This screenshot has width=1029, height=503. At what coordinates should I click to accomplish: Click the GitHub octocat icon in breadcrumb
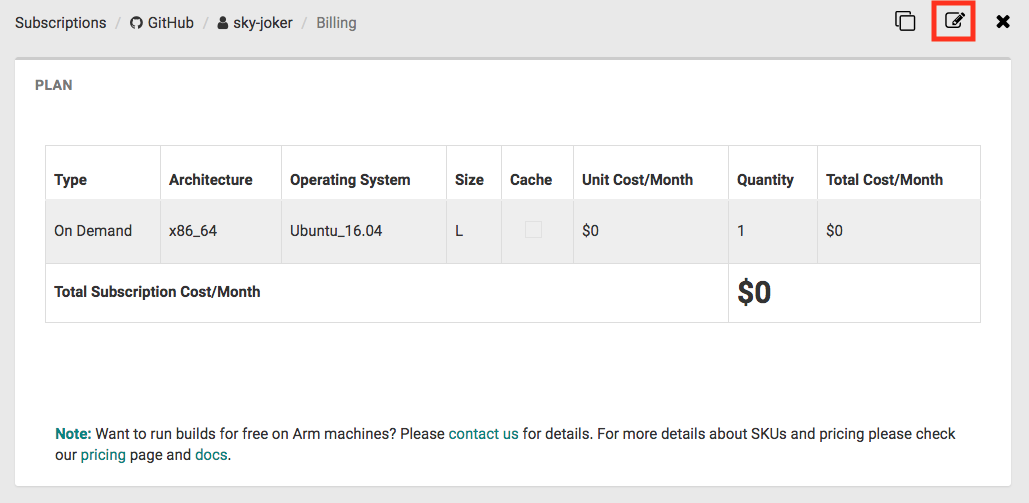coord(136,23)
